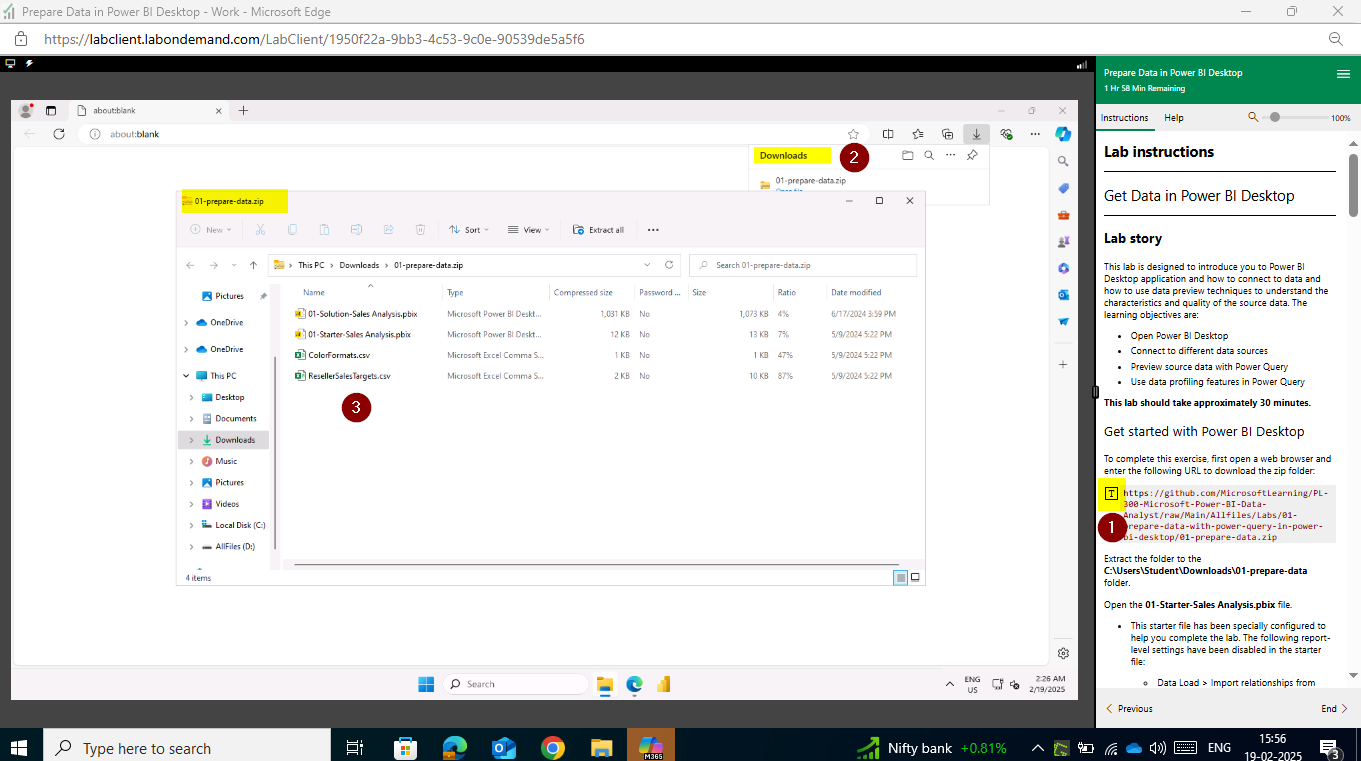
Task: Go to Previous lab page
Action: 1128,708
